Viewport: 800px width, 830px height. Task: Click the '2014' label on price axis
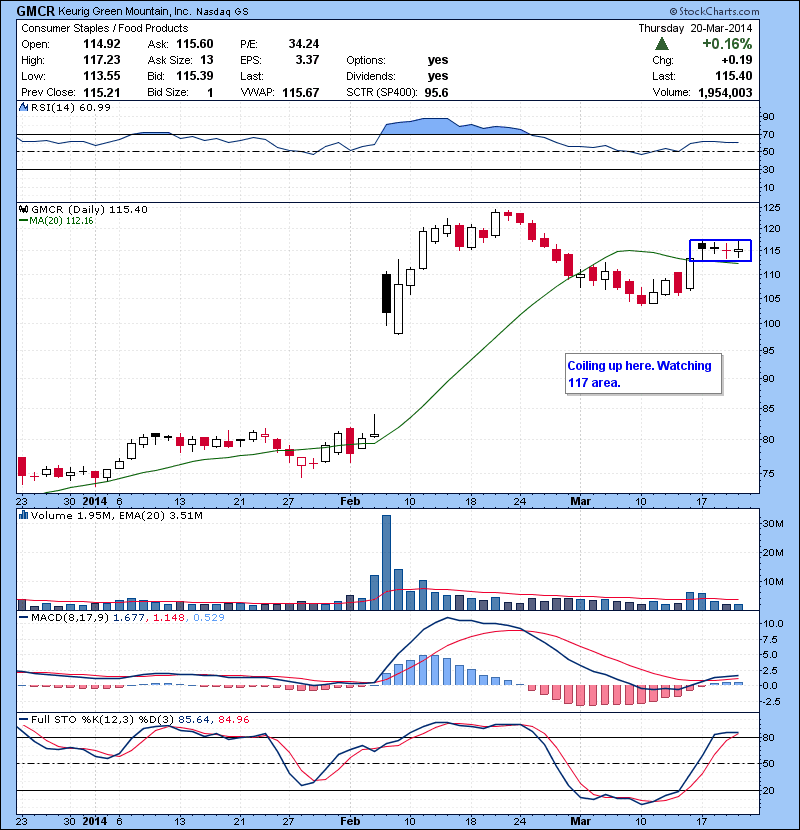pos(95,501)
